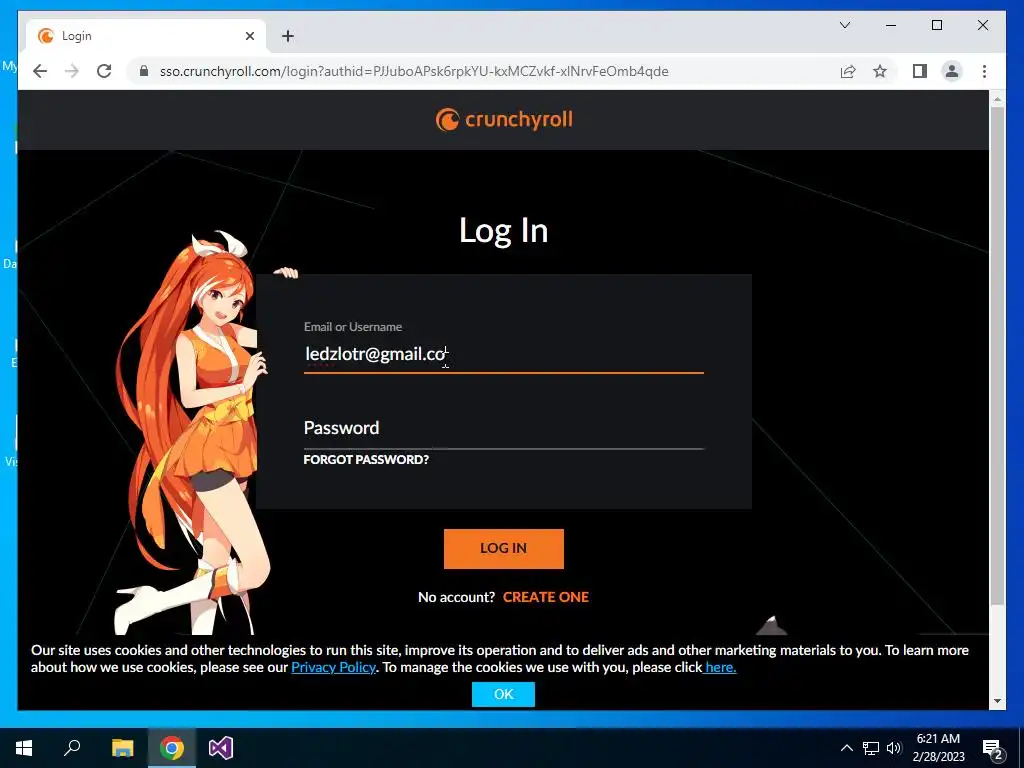Open Windows taskbar search
The width and height of the screenshot is (1024, 768).
click(72, 748)
